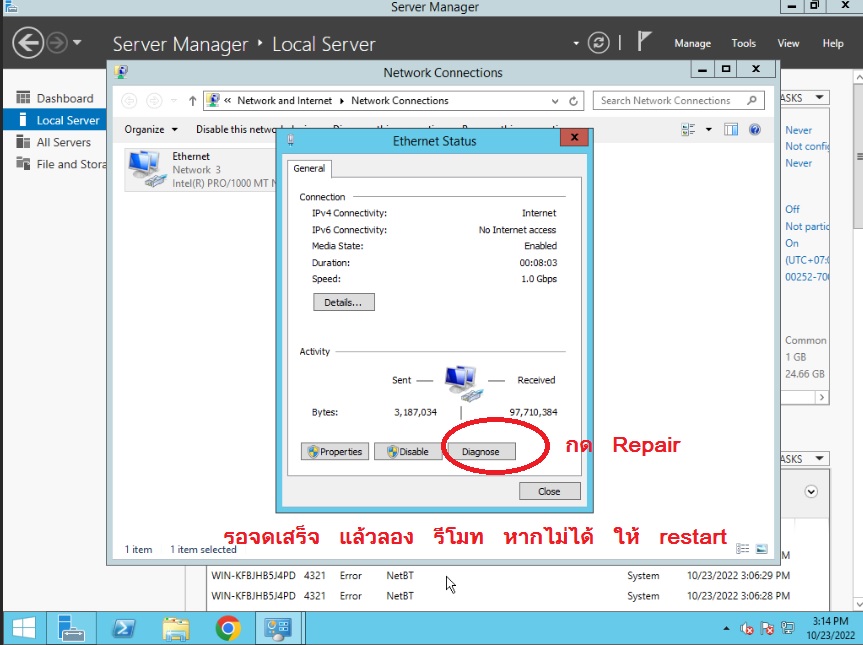Click the Diagnose button
Screen dimensions: 863x645
[480, 451]
